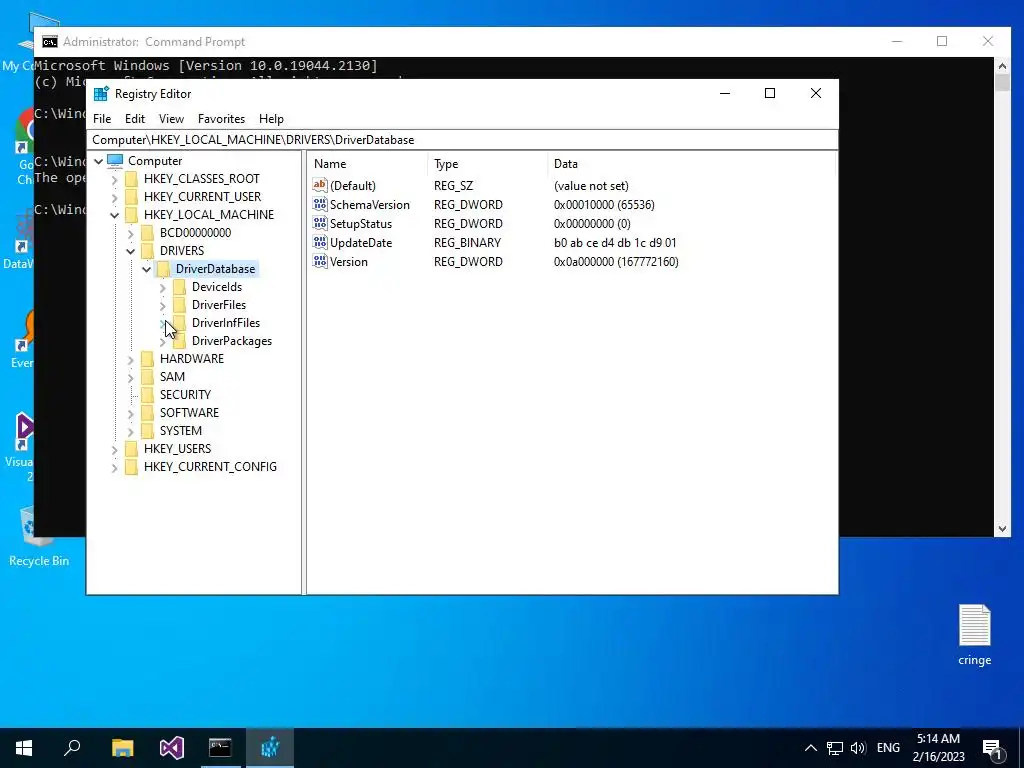Select the SECURITY folder icon
1024x768 pixels.
coord(148,395)
